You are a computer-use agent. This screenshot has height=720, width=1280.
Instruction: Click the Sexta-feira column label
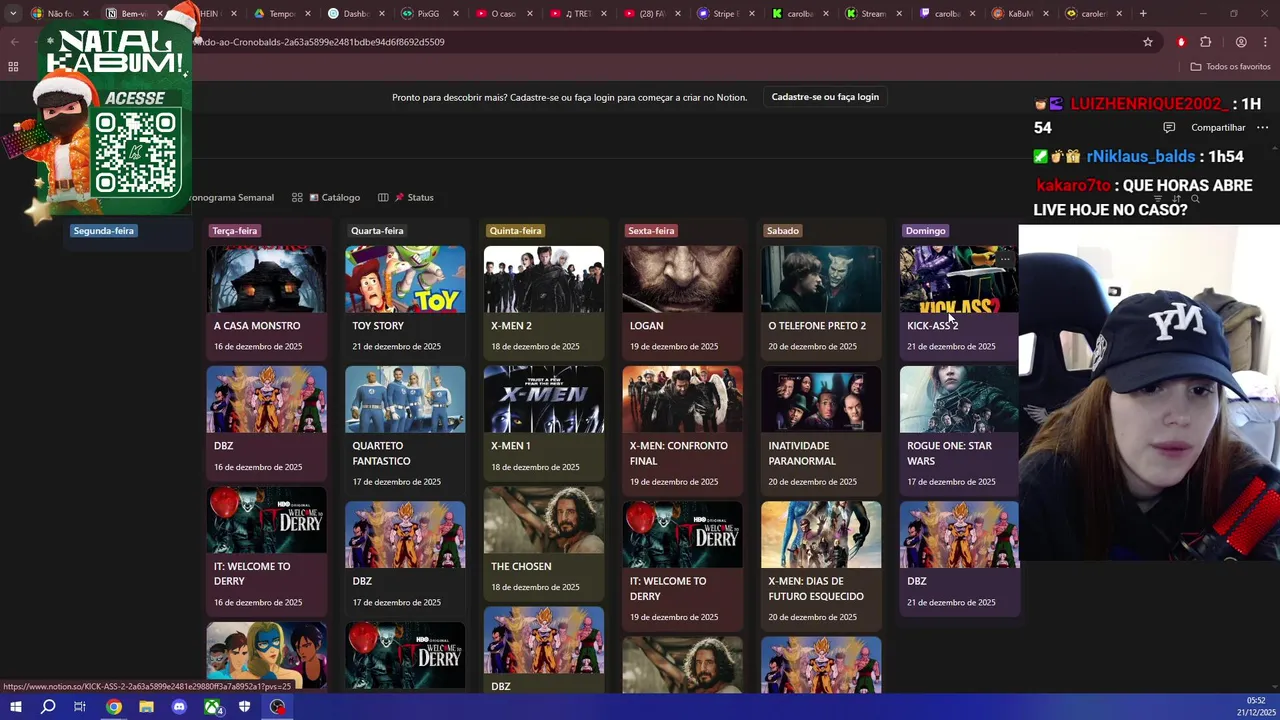[651, 231]
